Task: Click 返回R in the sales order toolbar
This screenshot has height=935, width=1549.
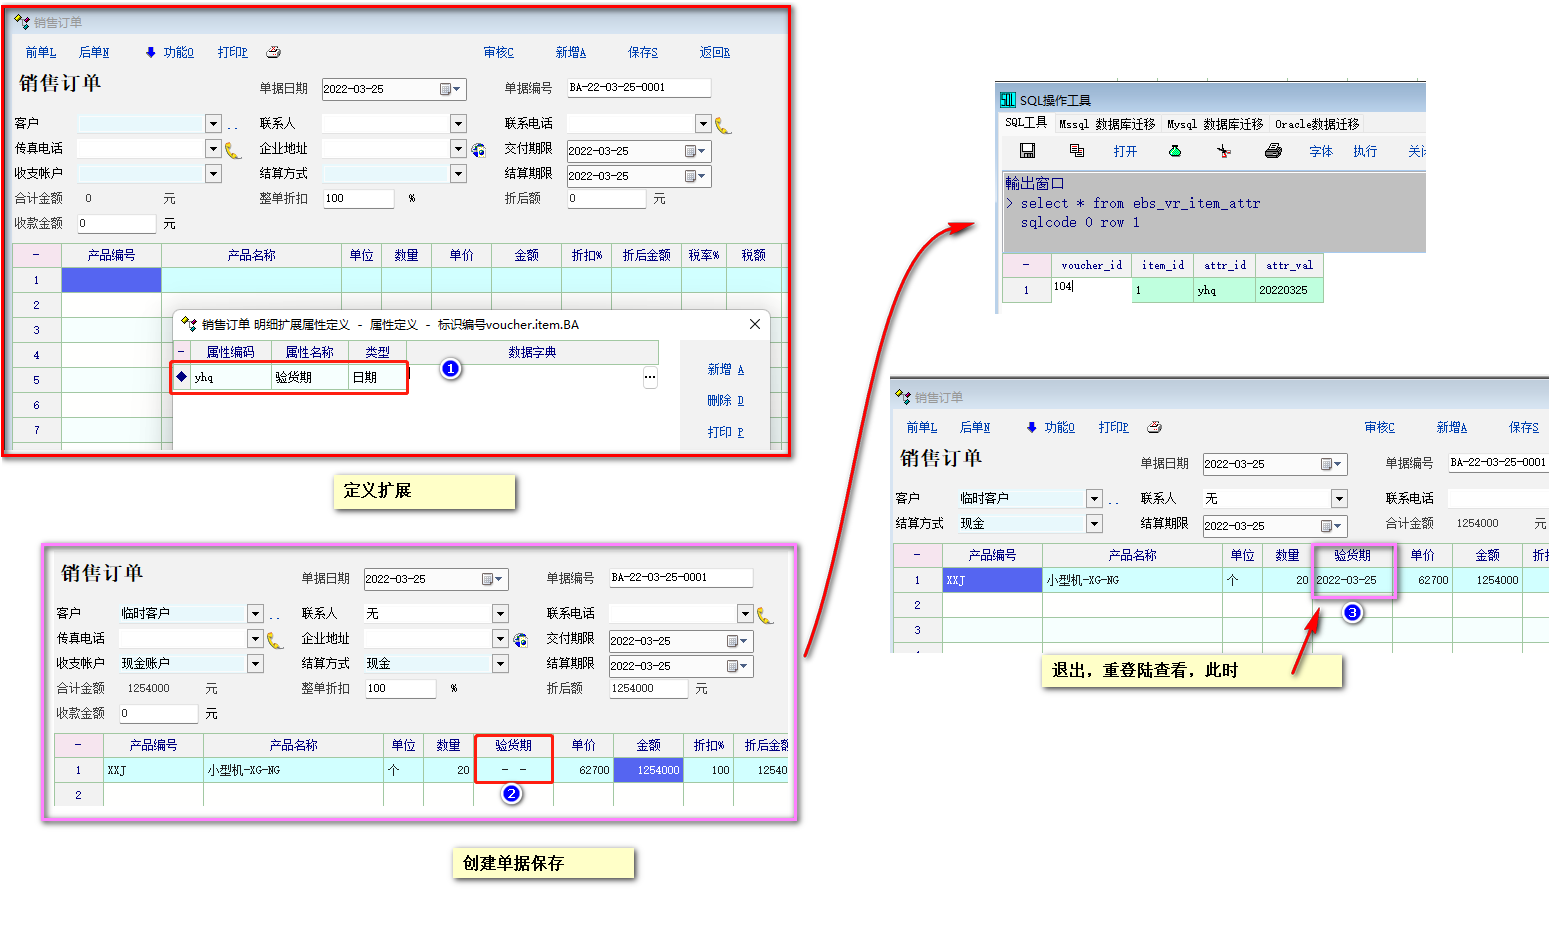Action: (x=714, y=52)
